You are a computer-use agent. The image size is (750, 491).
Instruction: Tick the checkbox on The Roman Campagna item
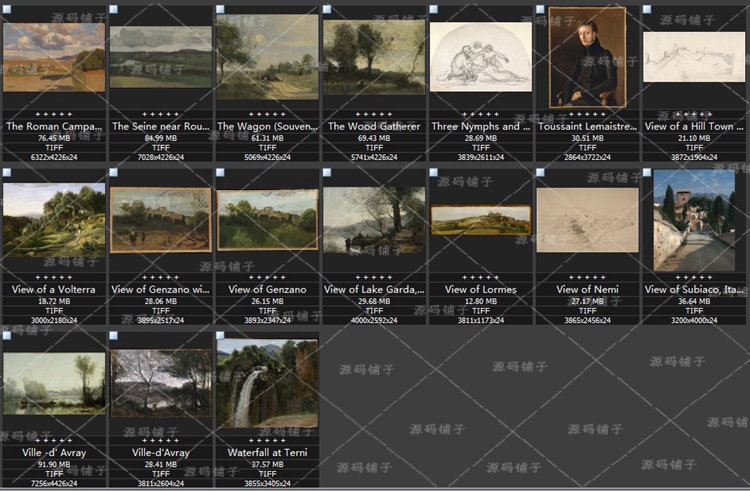pos(7,9)
